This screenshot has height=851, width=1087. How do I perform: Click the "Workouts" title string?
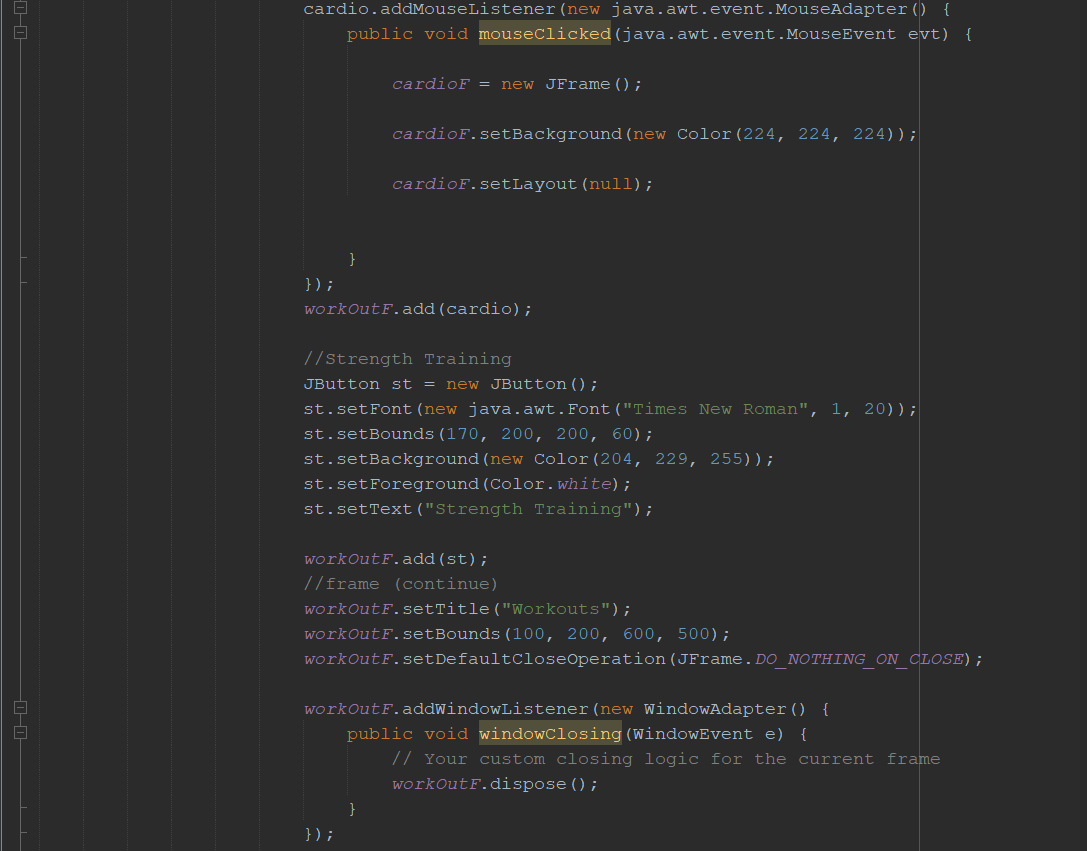(x=556, y=609)
